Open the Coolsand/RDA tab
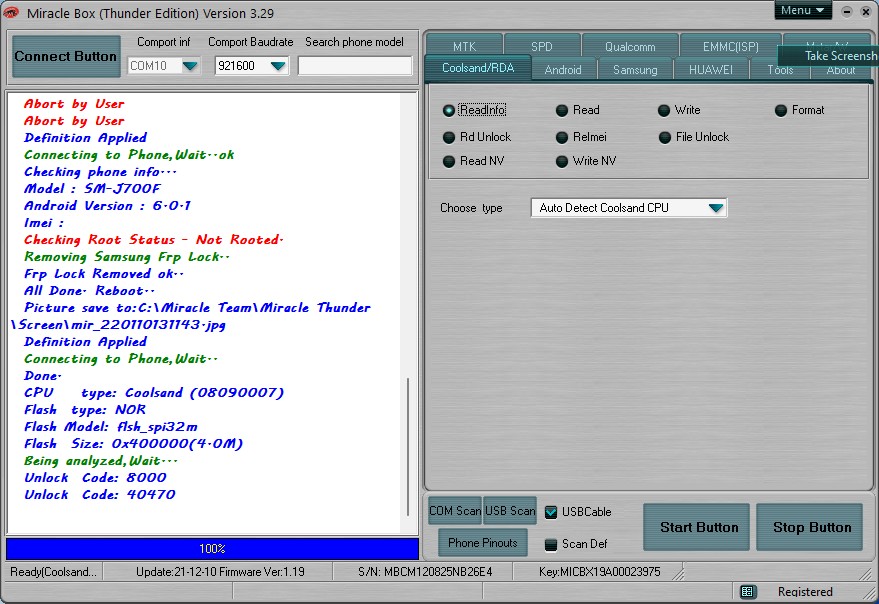The width and height of the screenshot is (879, 604). (x=478, y=68)
